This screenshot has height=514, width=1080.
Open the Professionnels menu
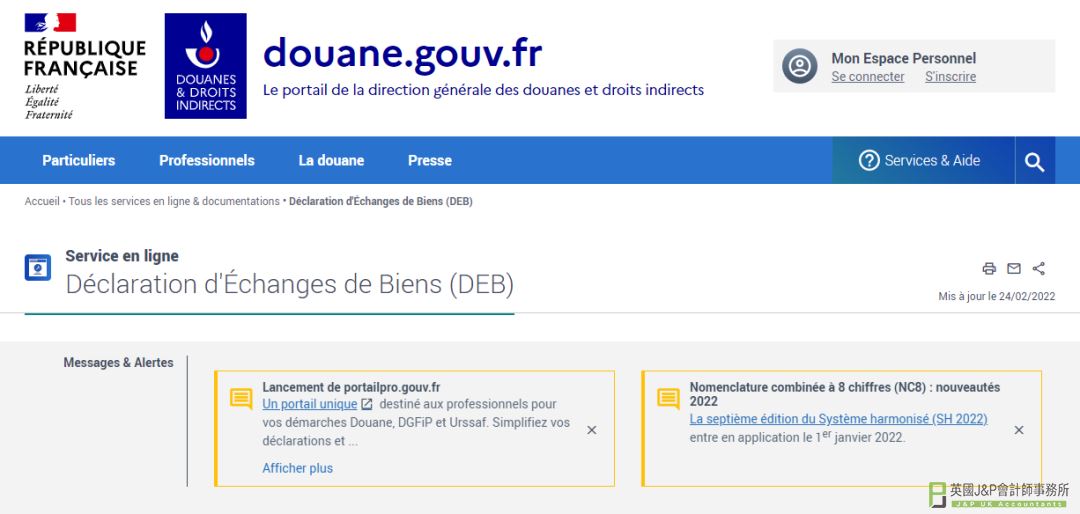click(x=207, y=161)
